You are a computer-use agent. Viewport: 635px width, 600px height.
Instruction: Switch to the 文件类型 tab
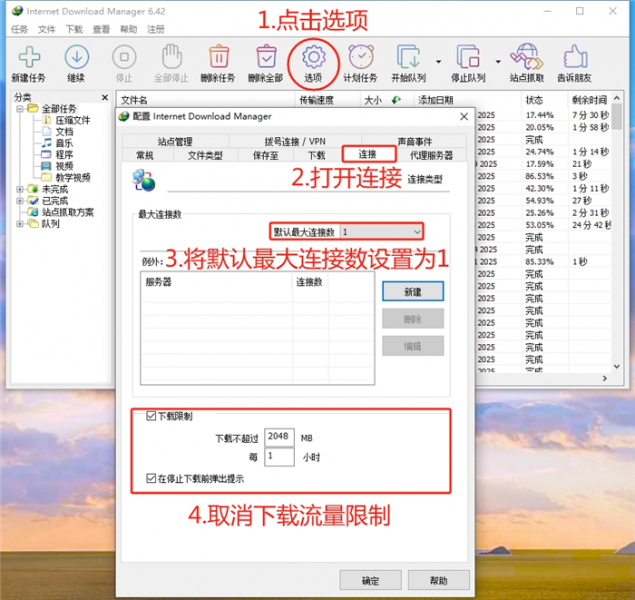205,155
